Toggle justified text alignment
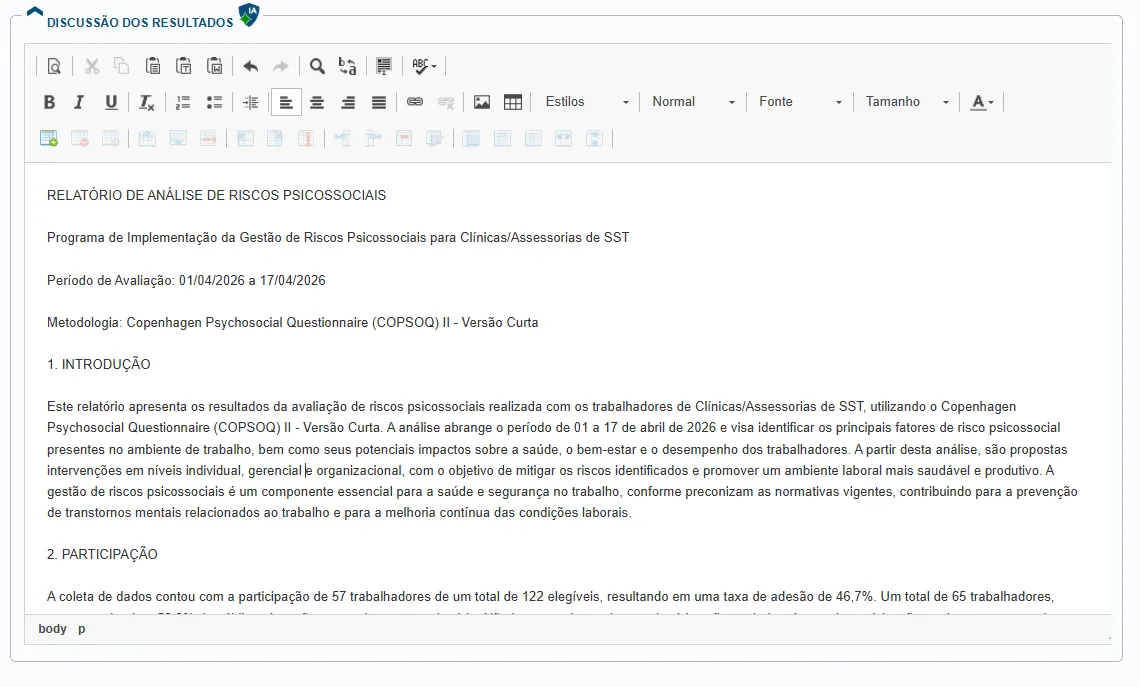Viewport: 1140px width, 687px height. point(379,103)
